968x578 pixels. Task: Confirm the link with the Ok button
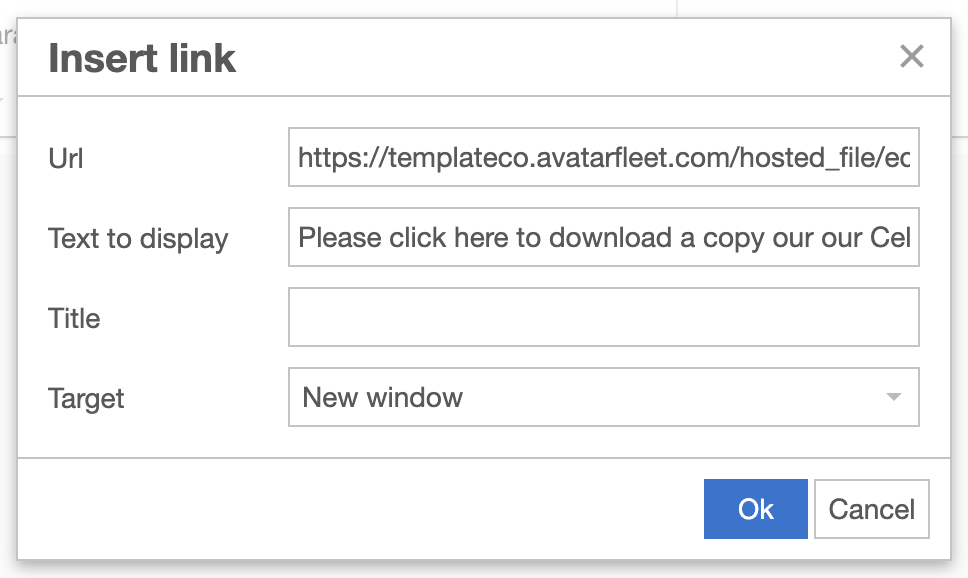755,509
